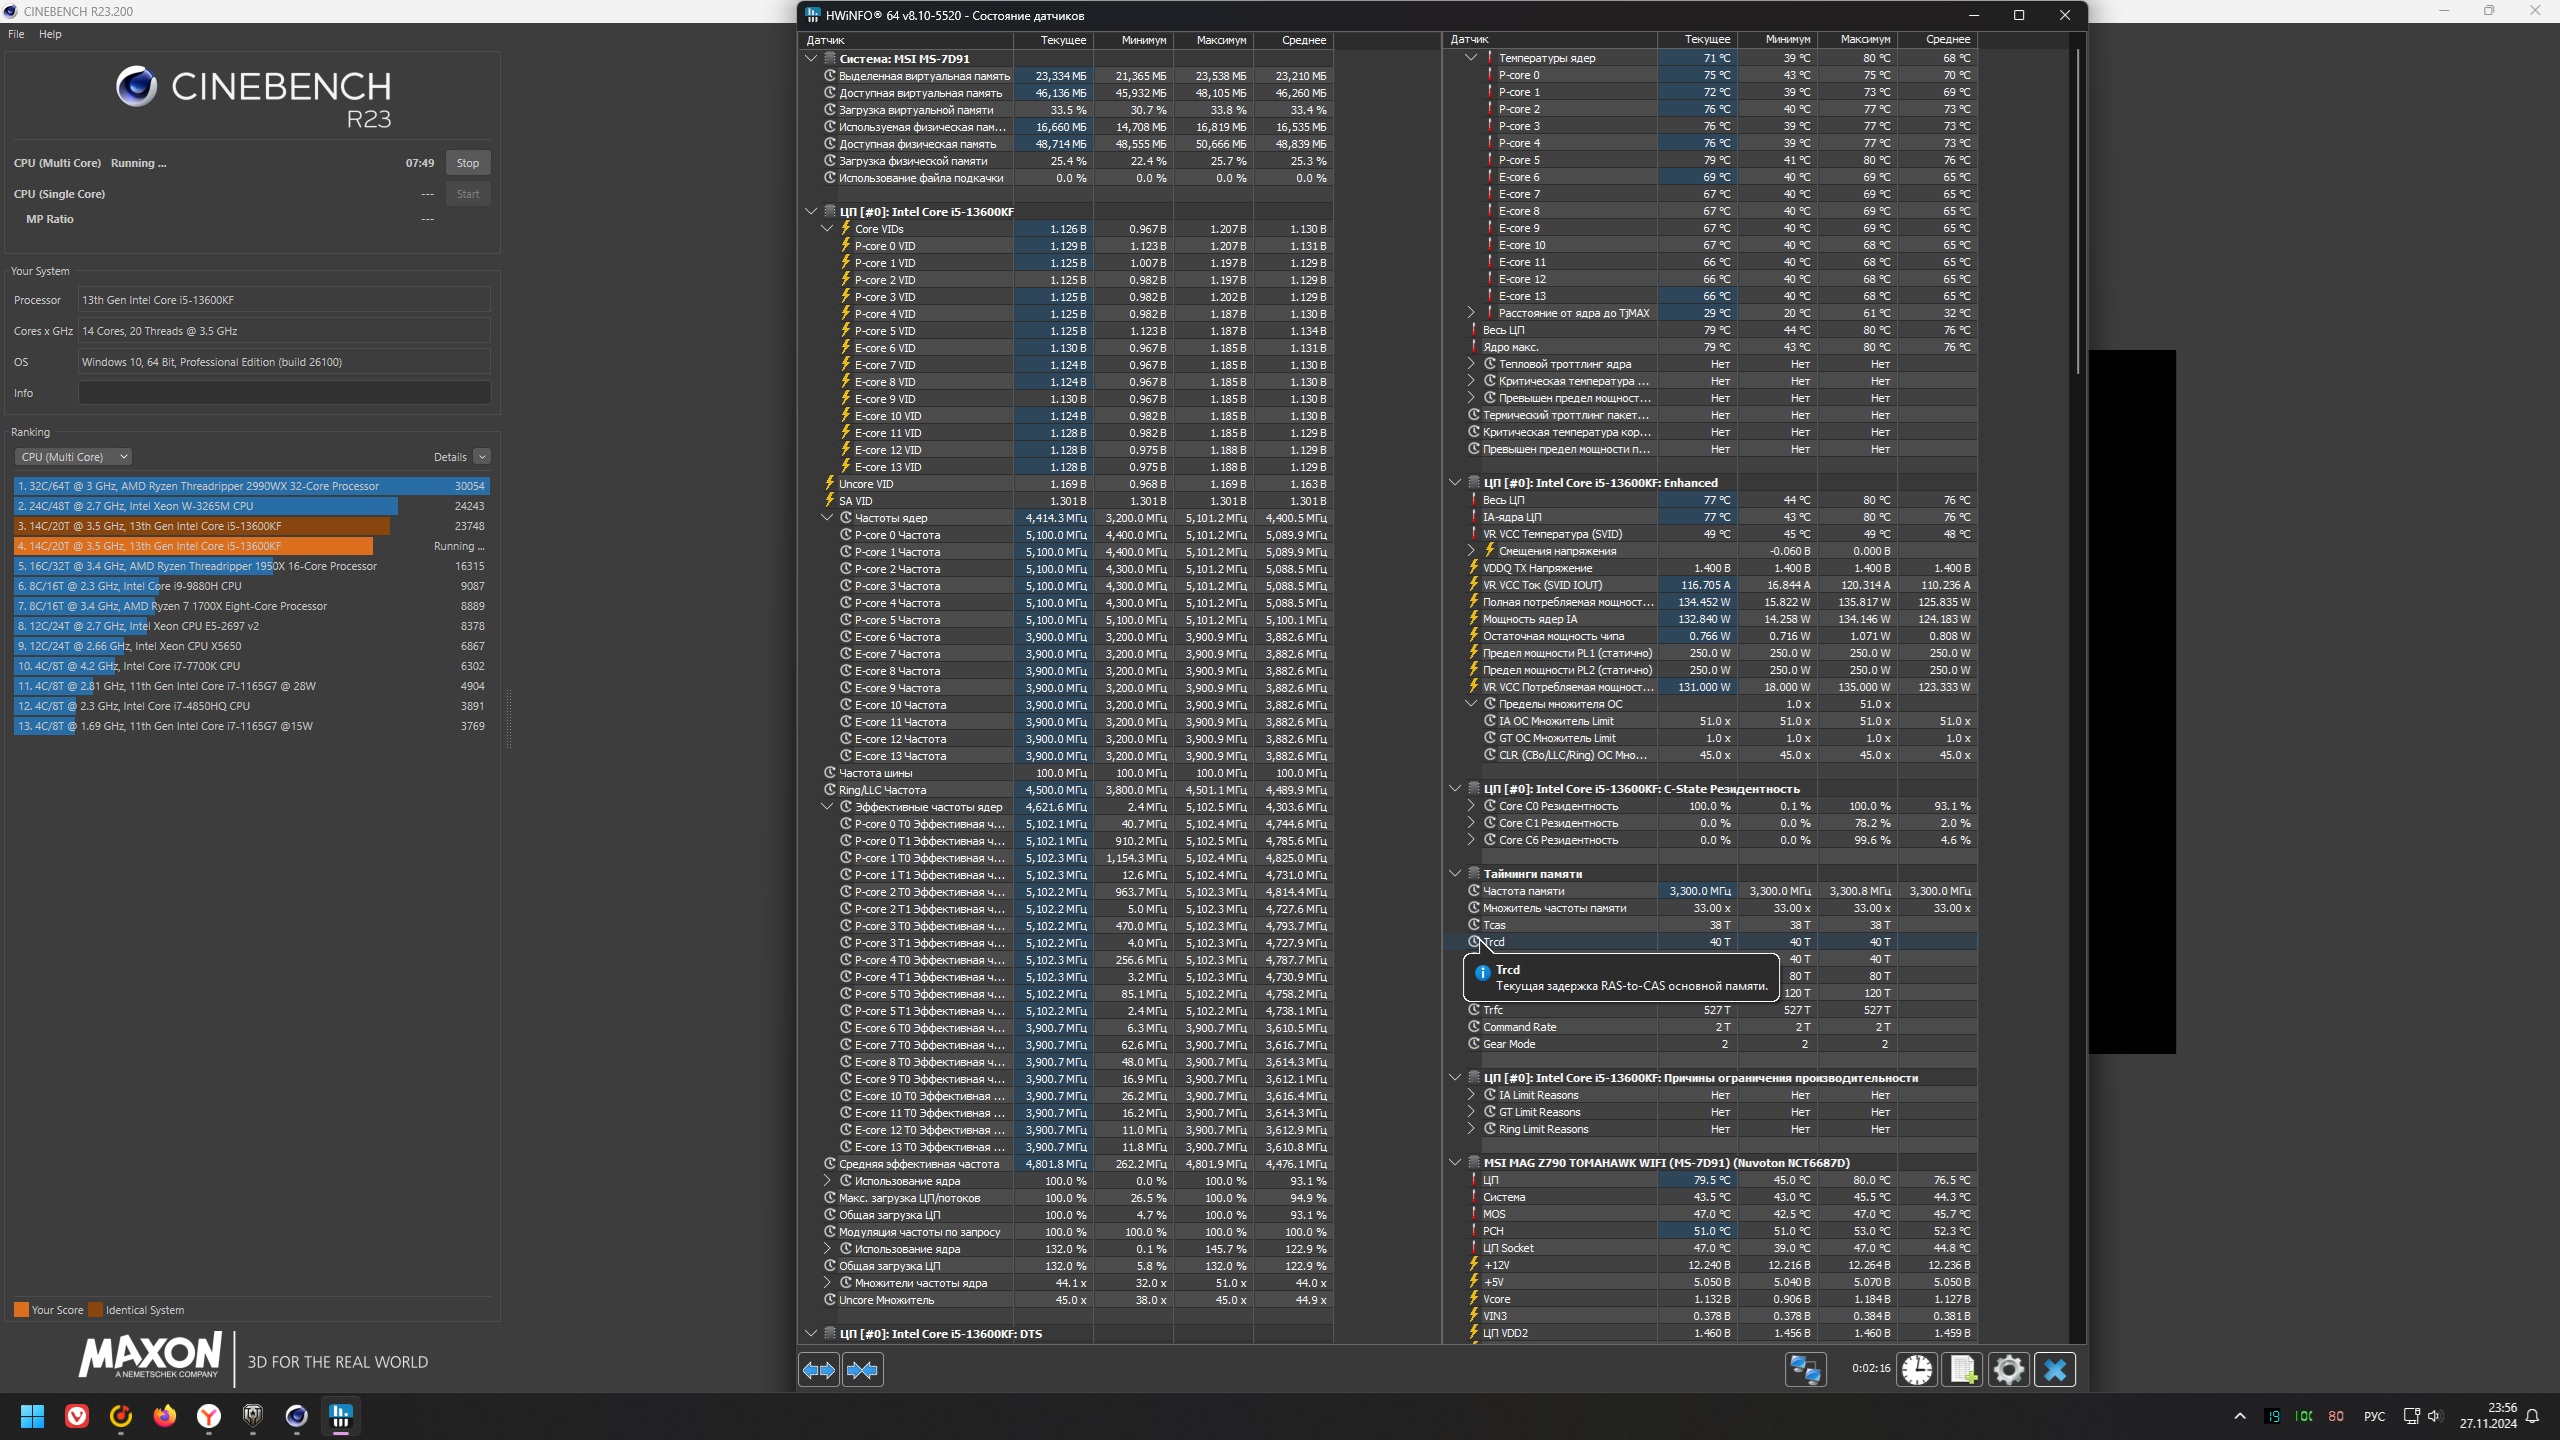Open HWiNFO sensor settings gear
This screenshot has height=1440, width=2560.
tap(2008, 1369)
